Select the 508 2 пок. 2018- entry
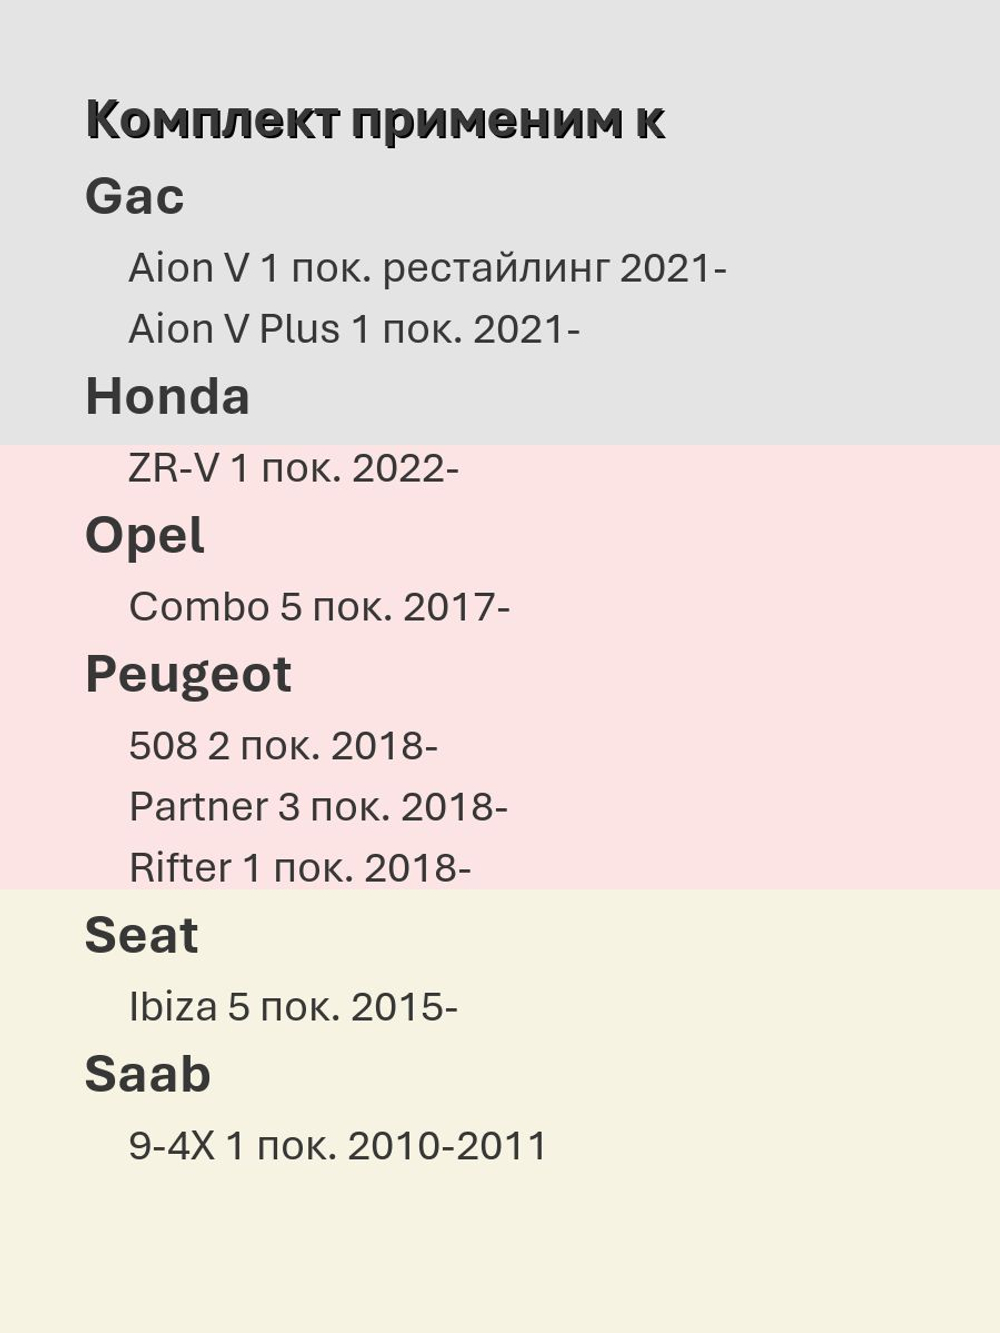The height and width of the screenshot is (1333, 1000). pyautogui.click(x=283, y=746)
